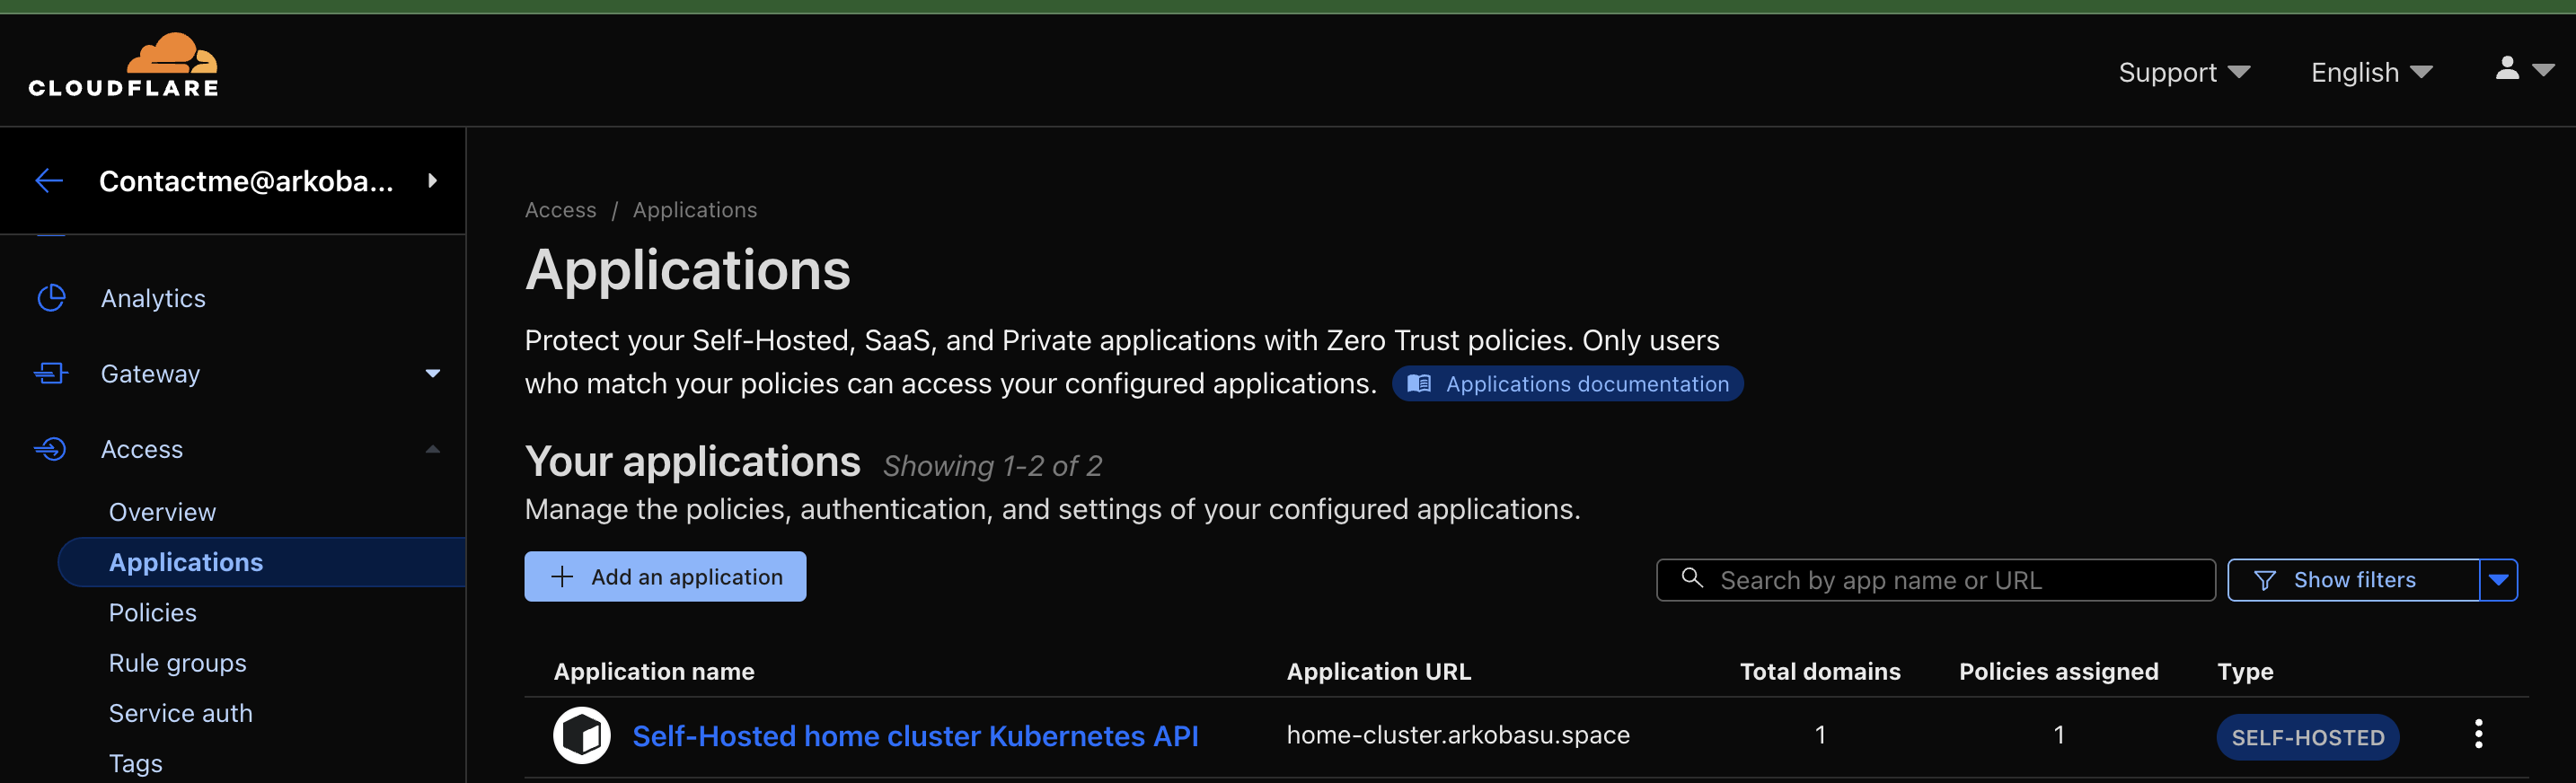This screenshot has width=2576, height=783.
Task: Click the search magnifier icon
Action: (1692, 578)
